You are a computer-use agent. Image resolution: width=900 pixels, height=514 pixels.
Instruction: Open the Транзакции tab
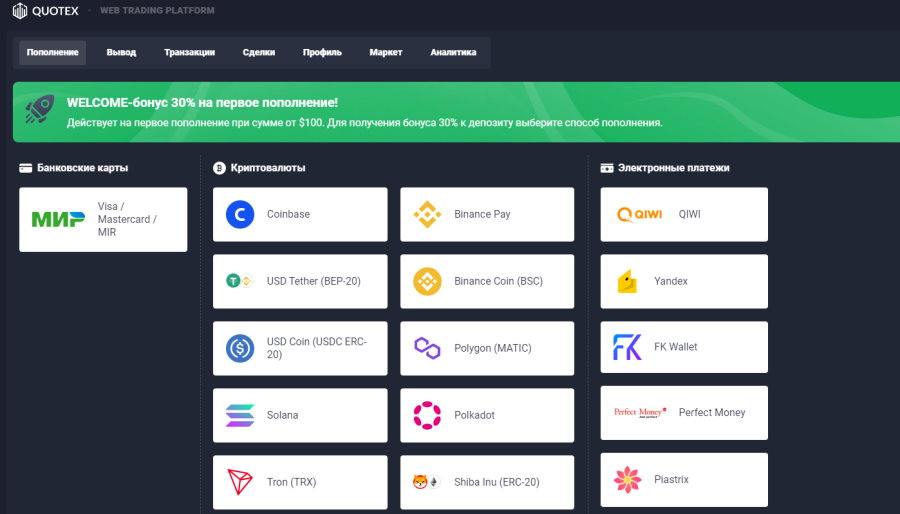coord(189,53)
